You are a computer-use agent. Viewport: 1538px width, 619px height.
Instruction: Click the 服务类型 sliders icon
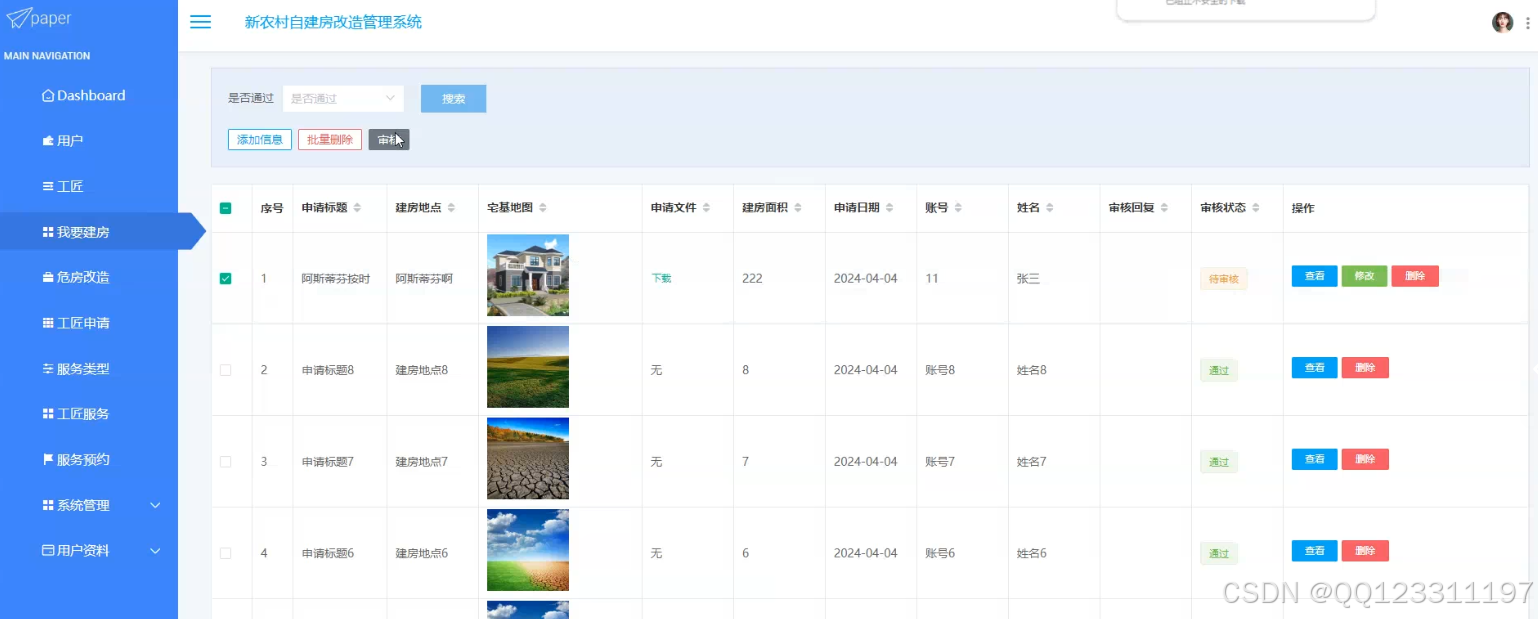48,369
